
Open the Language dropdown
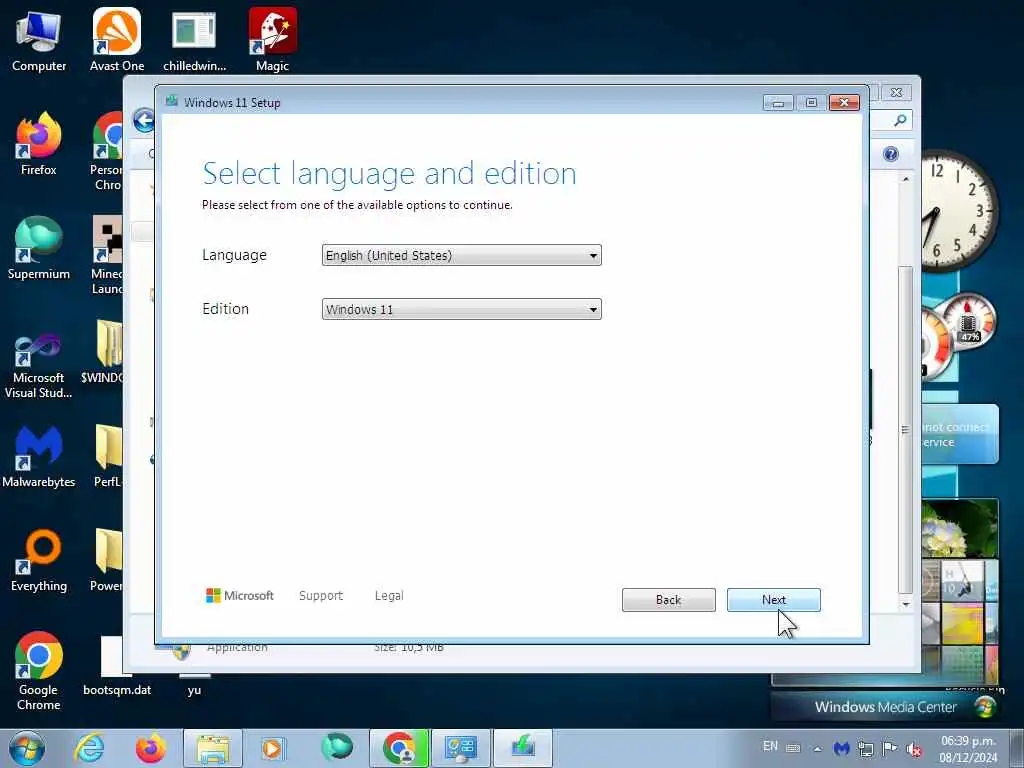[461, 255]
